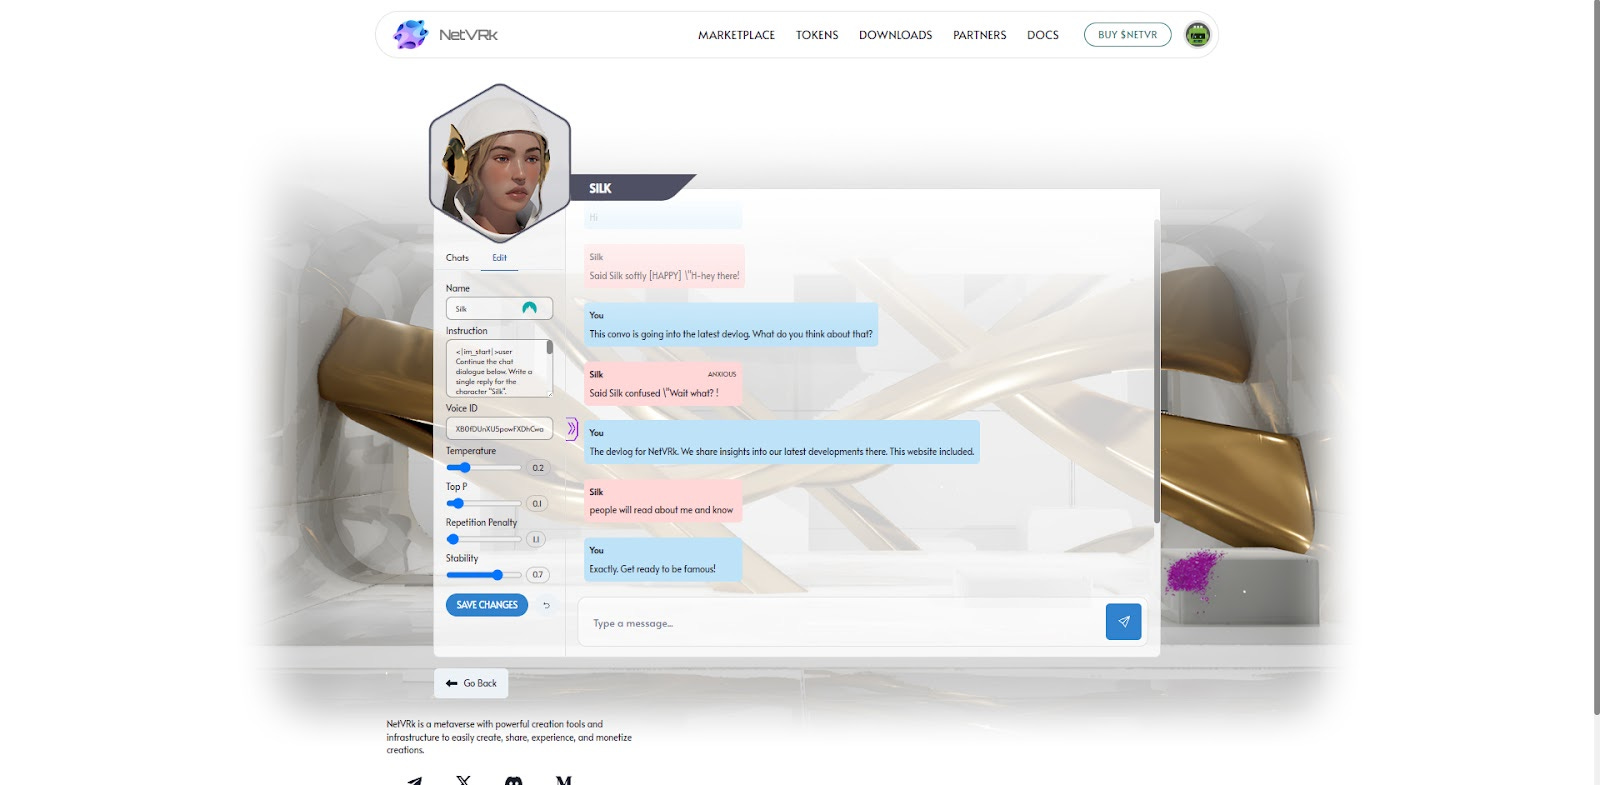Click 'This convo is going into the latest devlog' message
Image resolution: width=1600 pixels, height=785 pixels.
click(x=731, y=325)
